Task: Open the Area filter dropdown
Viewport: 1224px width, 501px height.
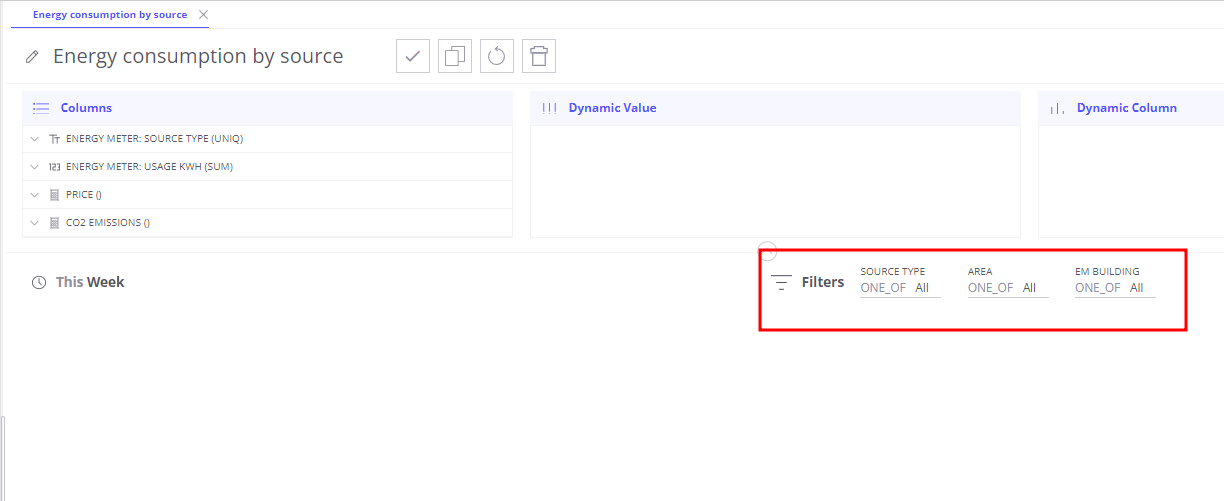Action: point(1007,288)
